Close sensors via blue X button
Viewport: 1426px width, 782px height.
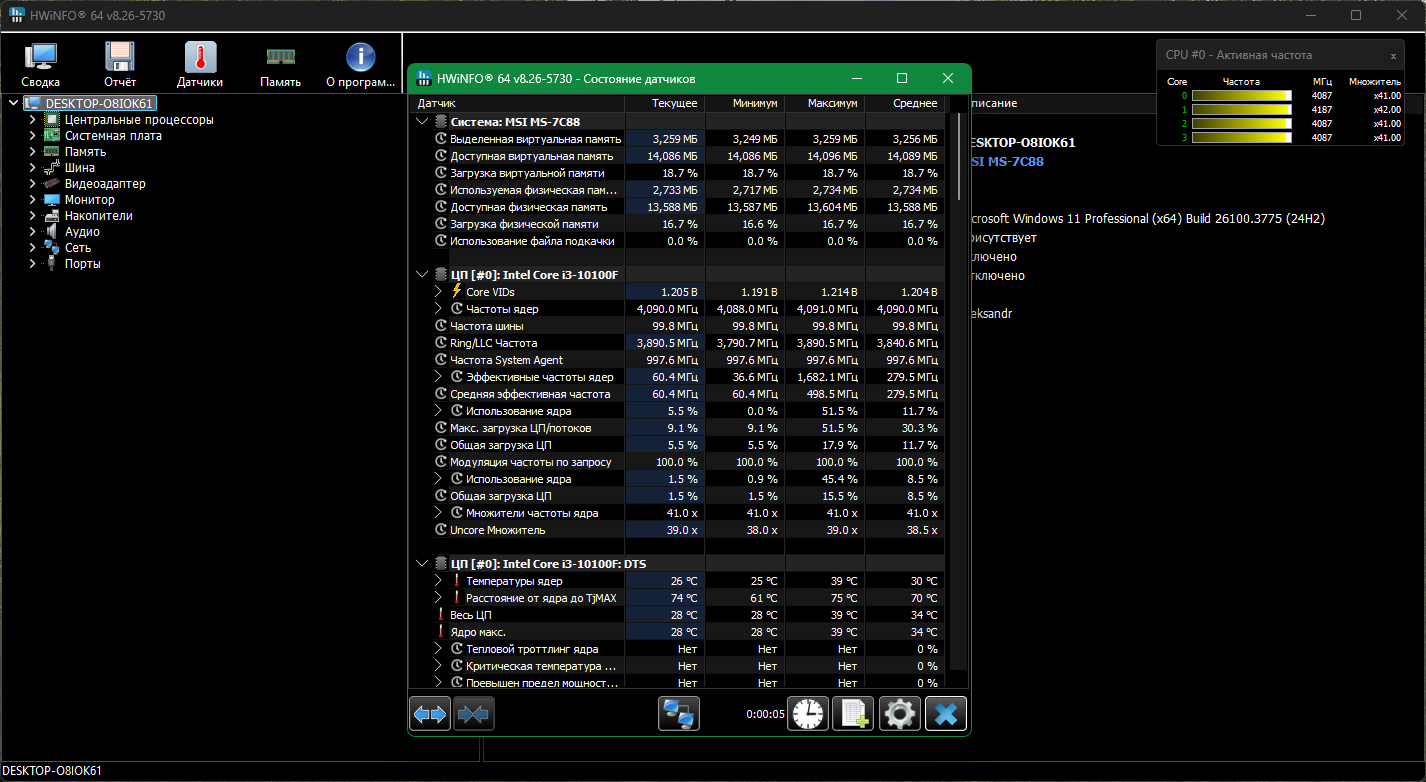click(x=946, y=714)
